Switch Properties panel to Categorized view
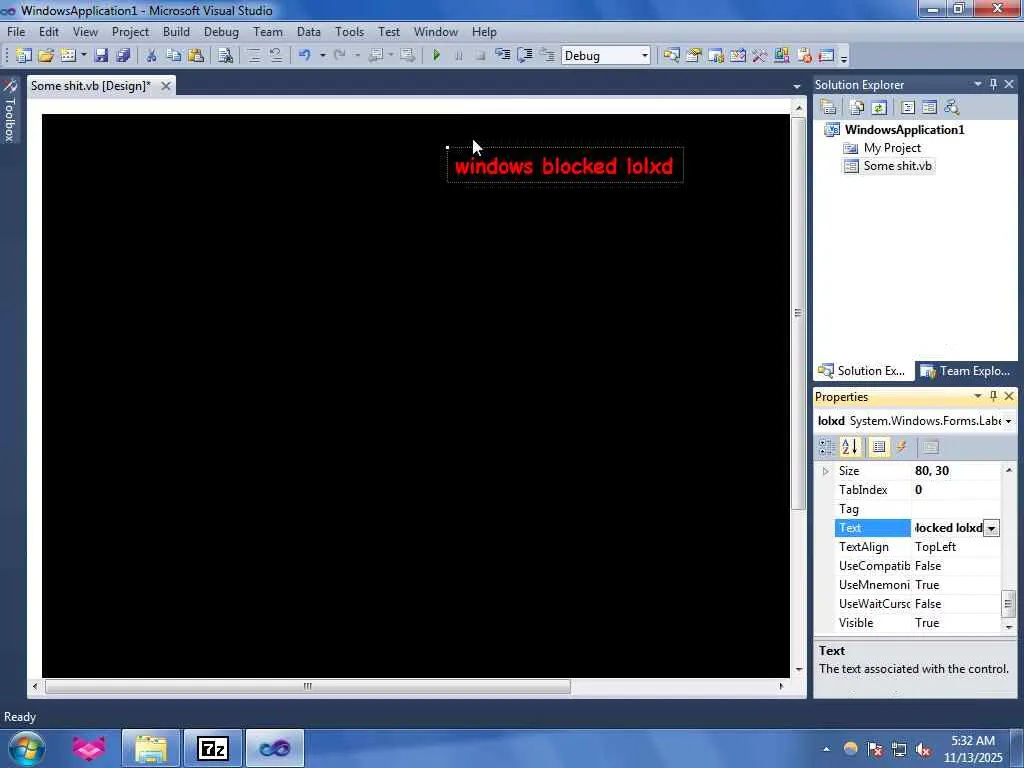The image size is (1024, 768). click(x=827, y=447)
